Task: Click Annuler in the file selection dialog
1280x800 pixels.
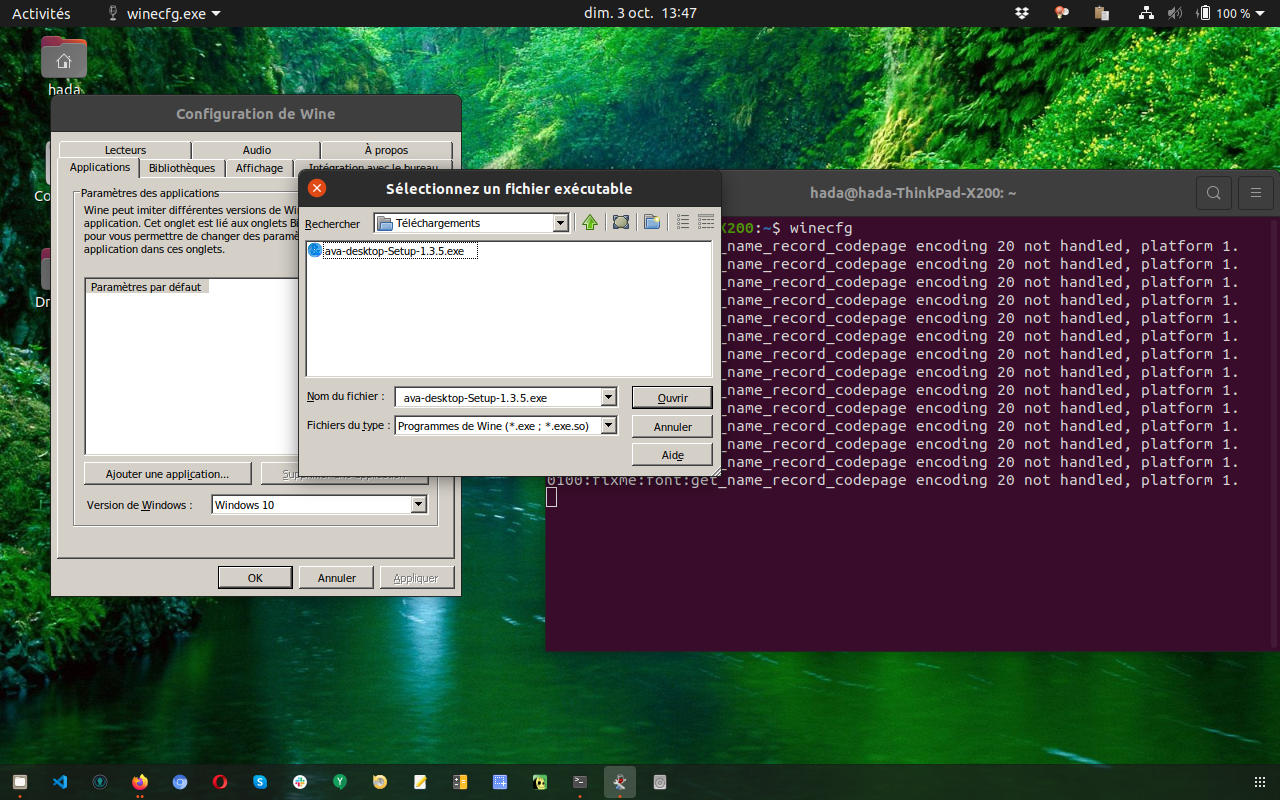Action: click(672, 426)
